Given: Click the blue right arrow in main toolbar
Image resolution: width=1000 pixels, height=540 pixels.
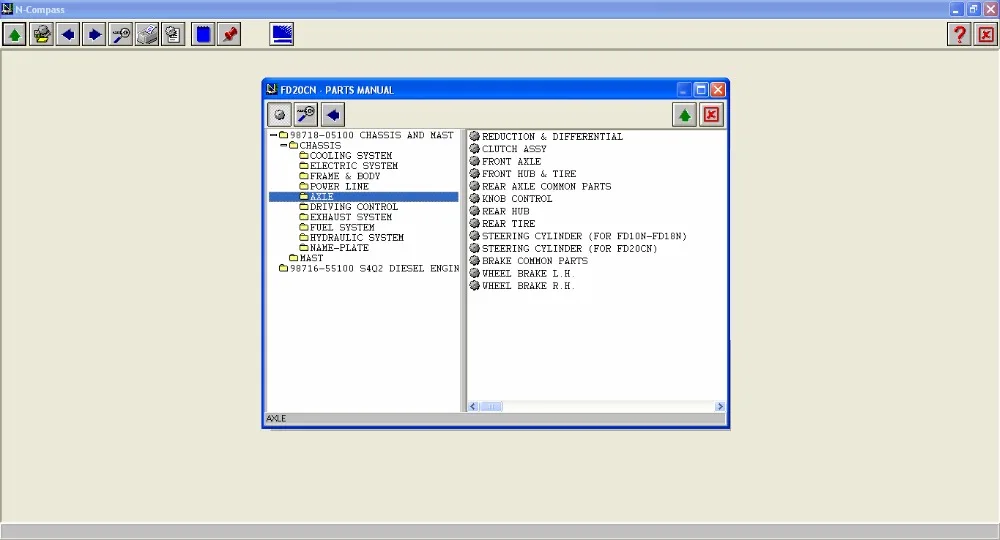Looking at the screenshot, I should [94, 34].
